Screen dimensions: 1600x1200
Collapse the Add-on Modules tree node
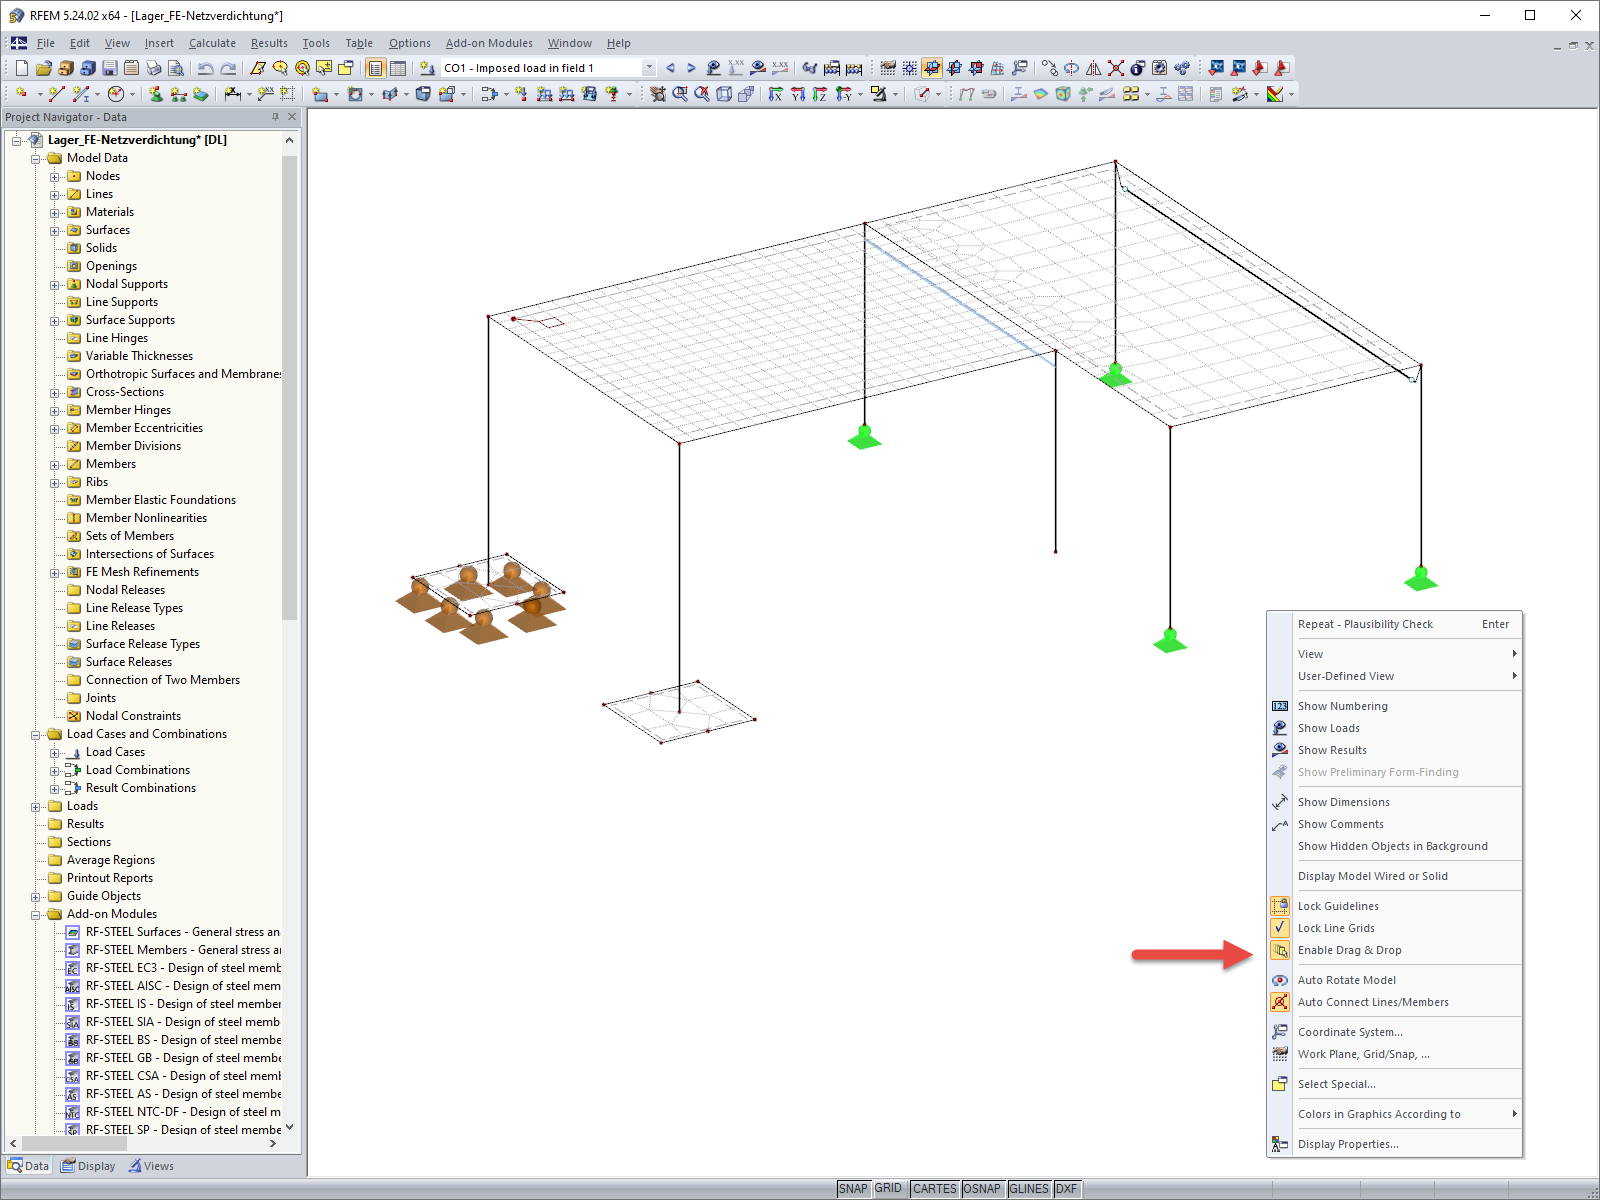pos(36,915)
